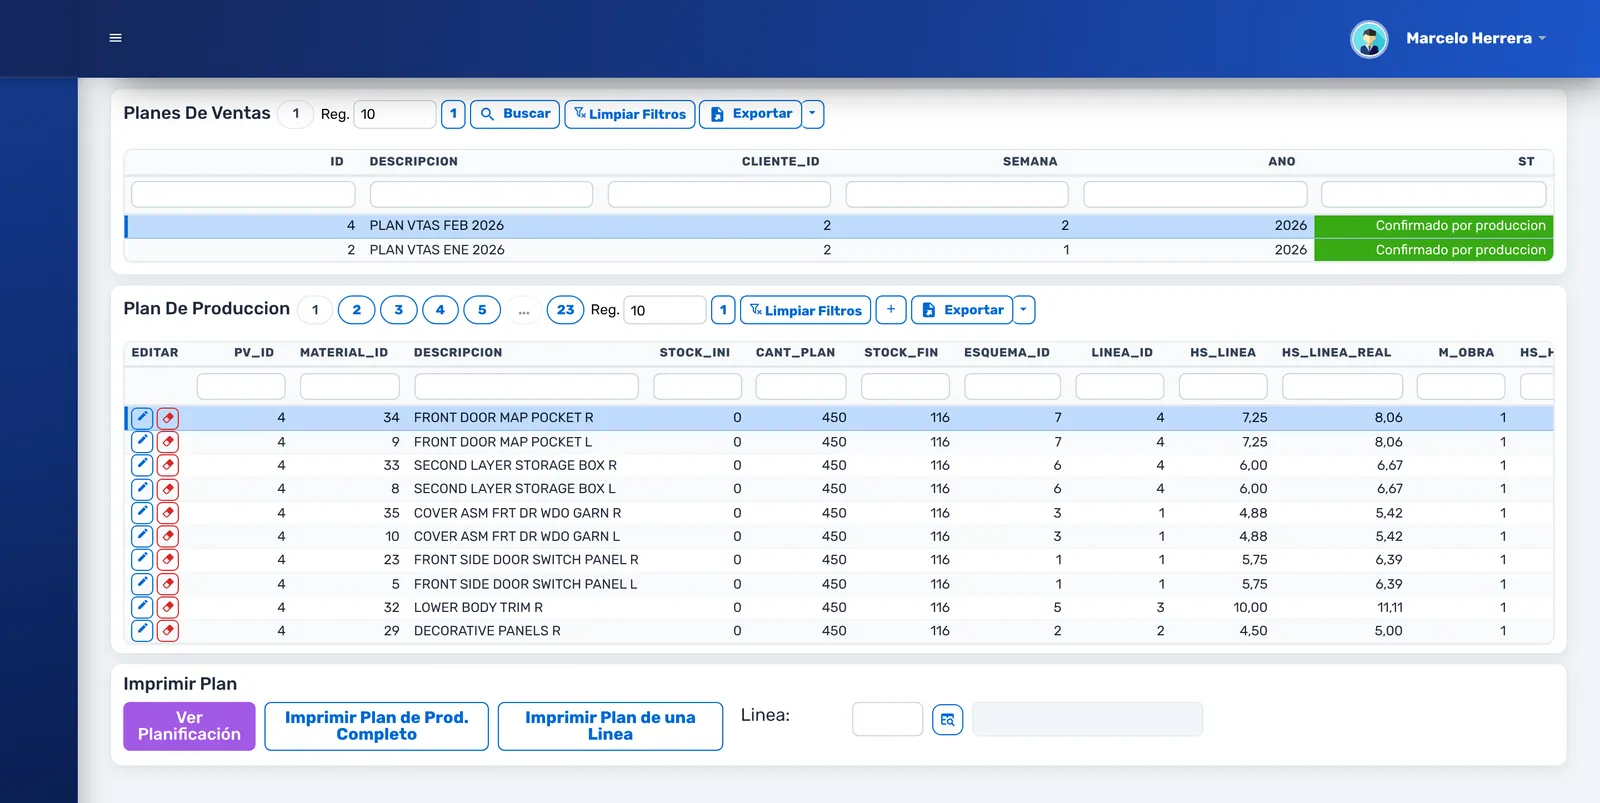Sort Planes De Ventas by SEMANA header
This screenshot has width=1600, height=803.
[x=1030, y=162]
